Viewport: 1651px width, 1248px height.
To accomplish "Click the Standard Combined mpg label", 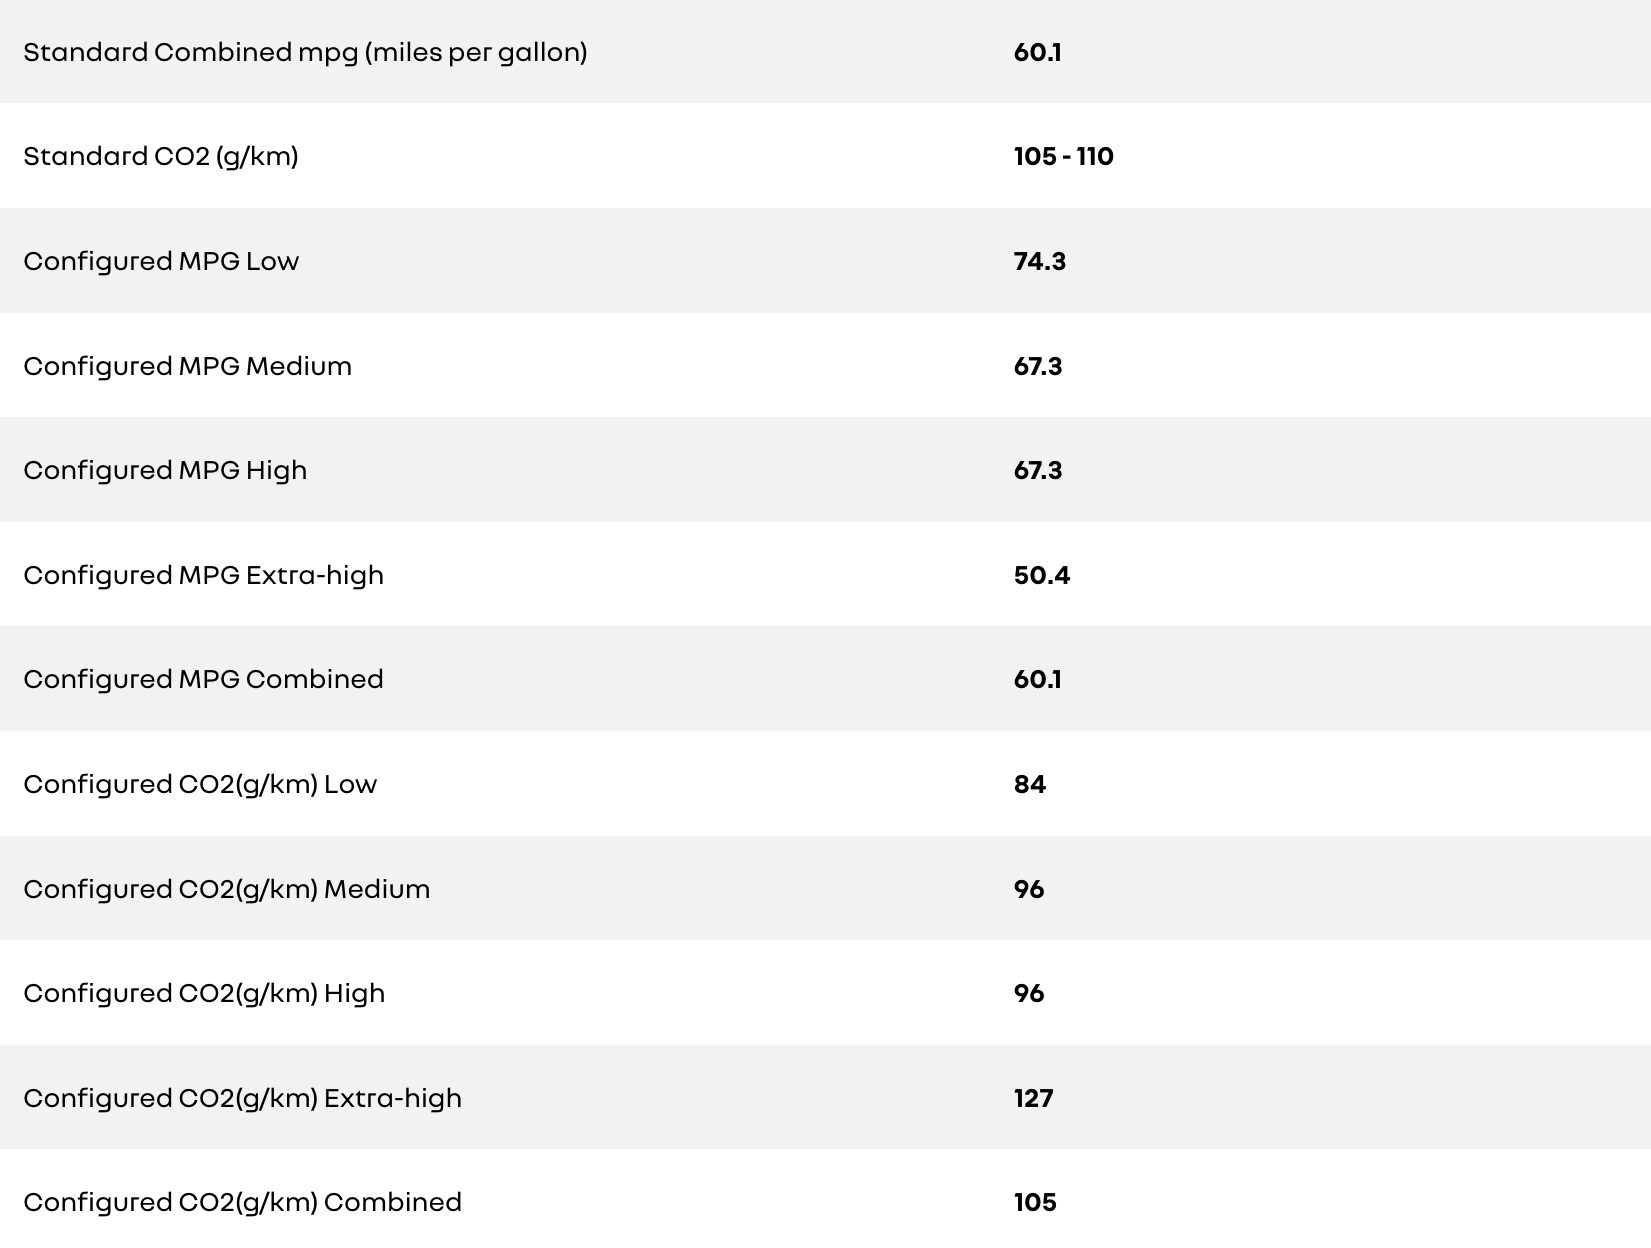I will [x=305, y=52].
